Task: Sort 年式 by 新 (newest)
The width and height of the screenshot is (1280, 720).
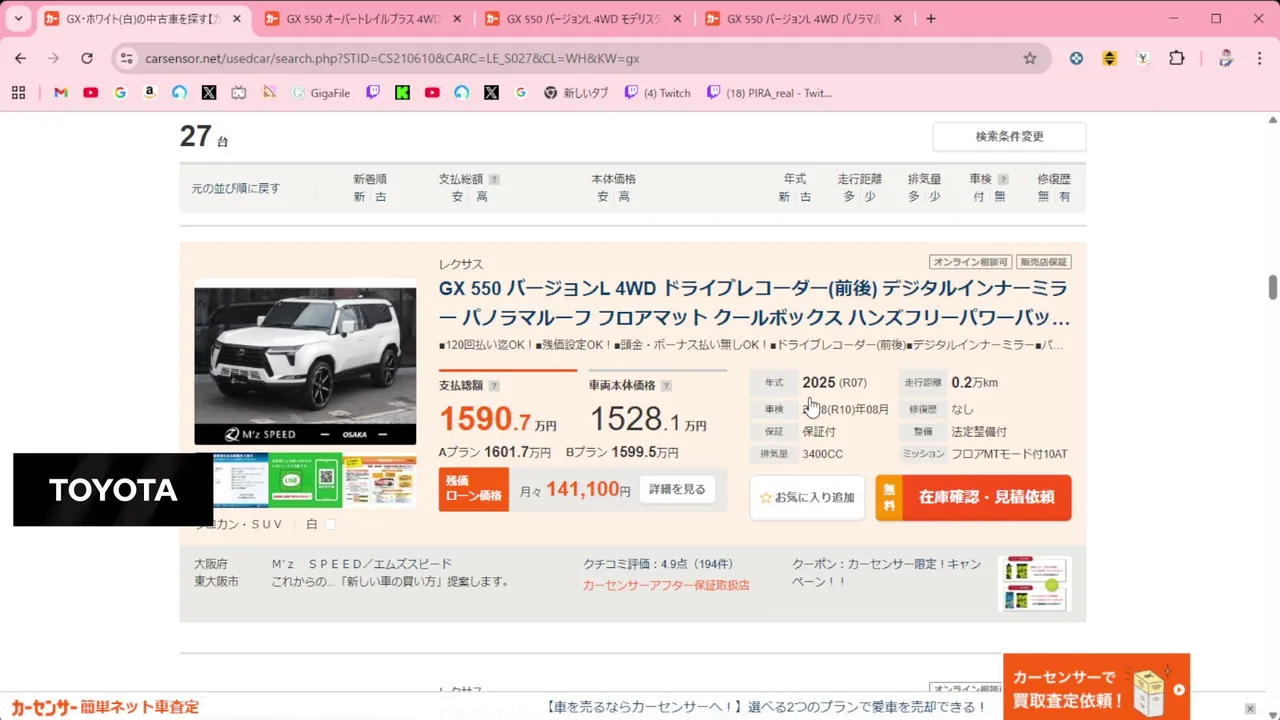Action: (784, 197)
